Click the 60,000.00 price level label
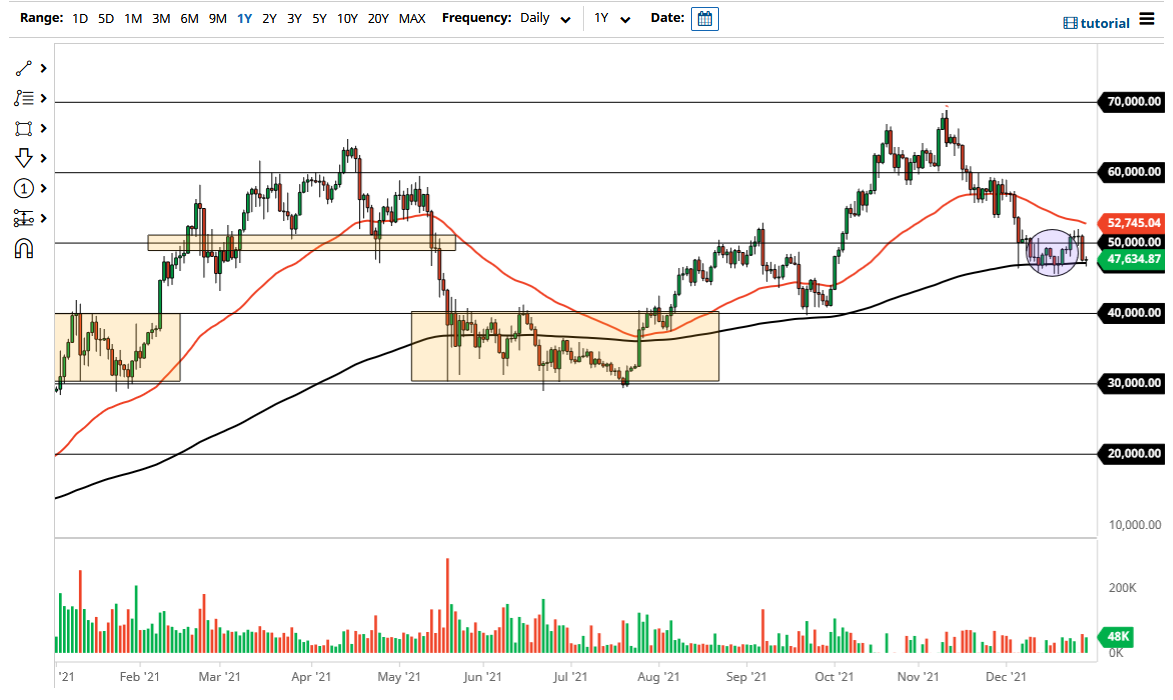Screen dimensions: 1173x700 (1132, 172)
